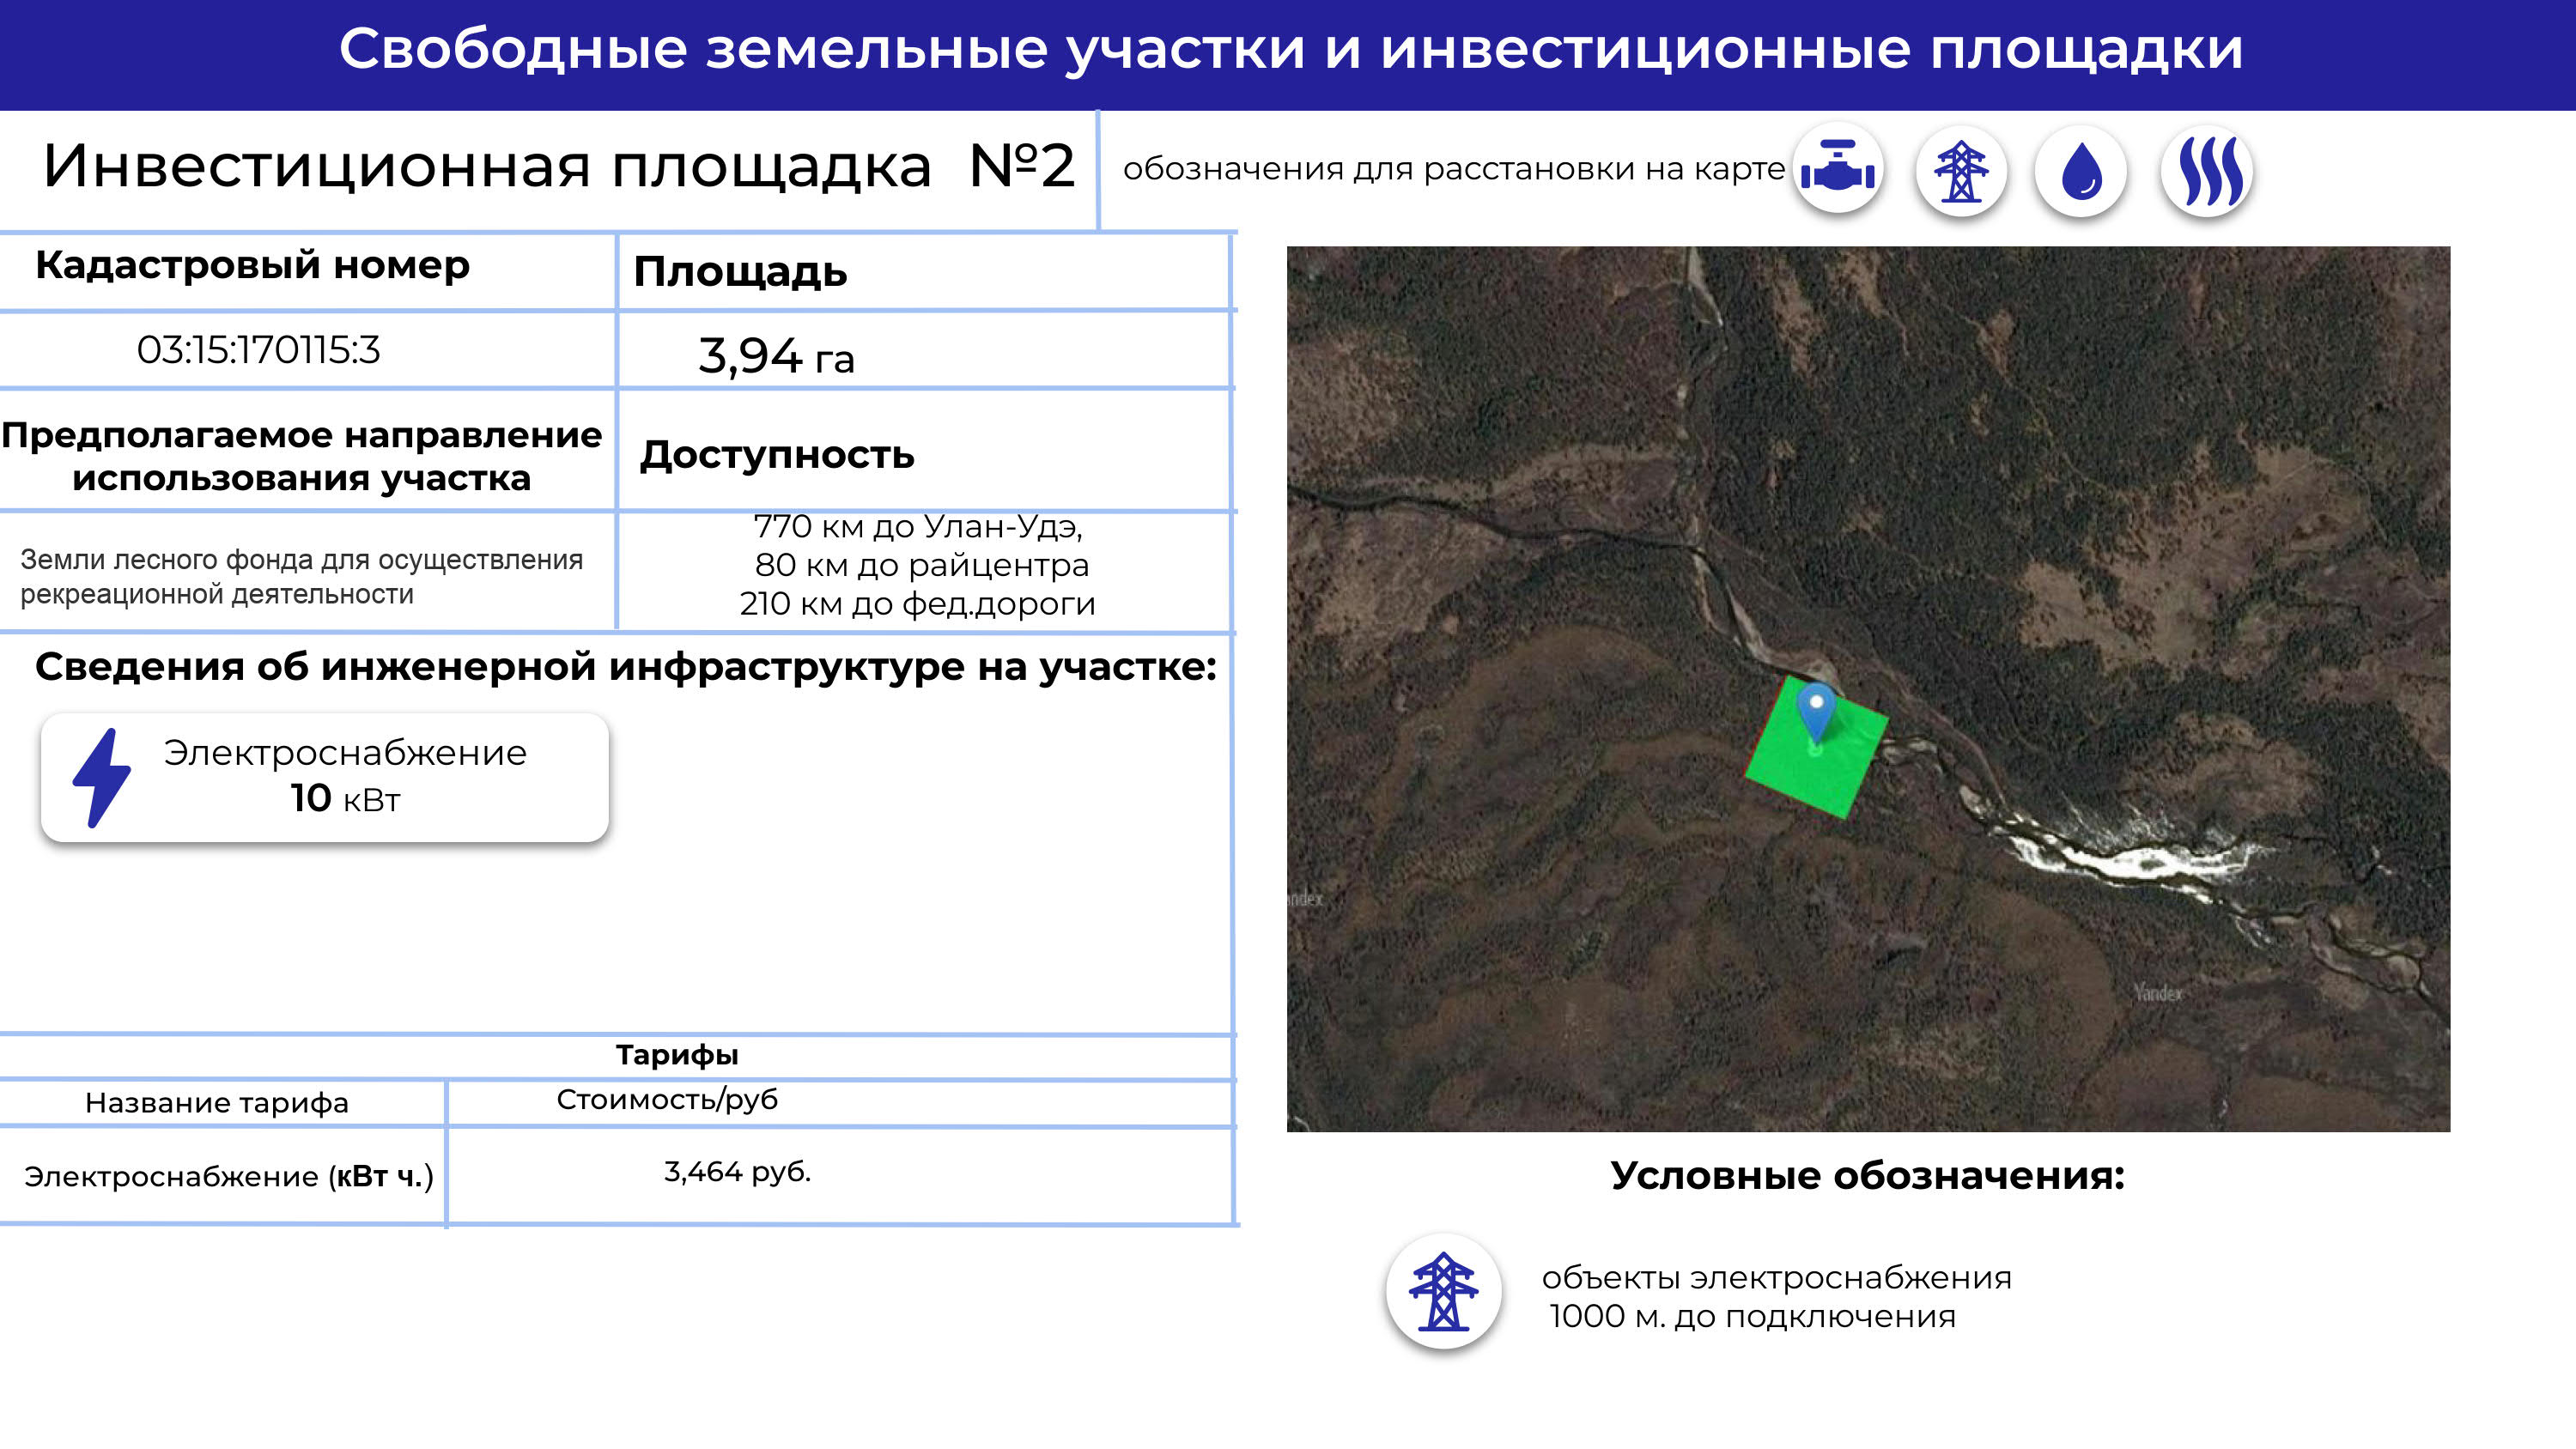Click the Площадь header

click(x=740, y=272)
